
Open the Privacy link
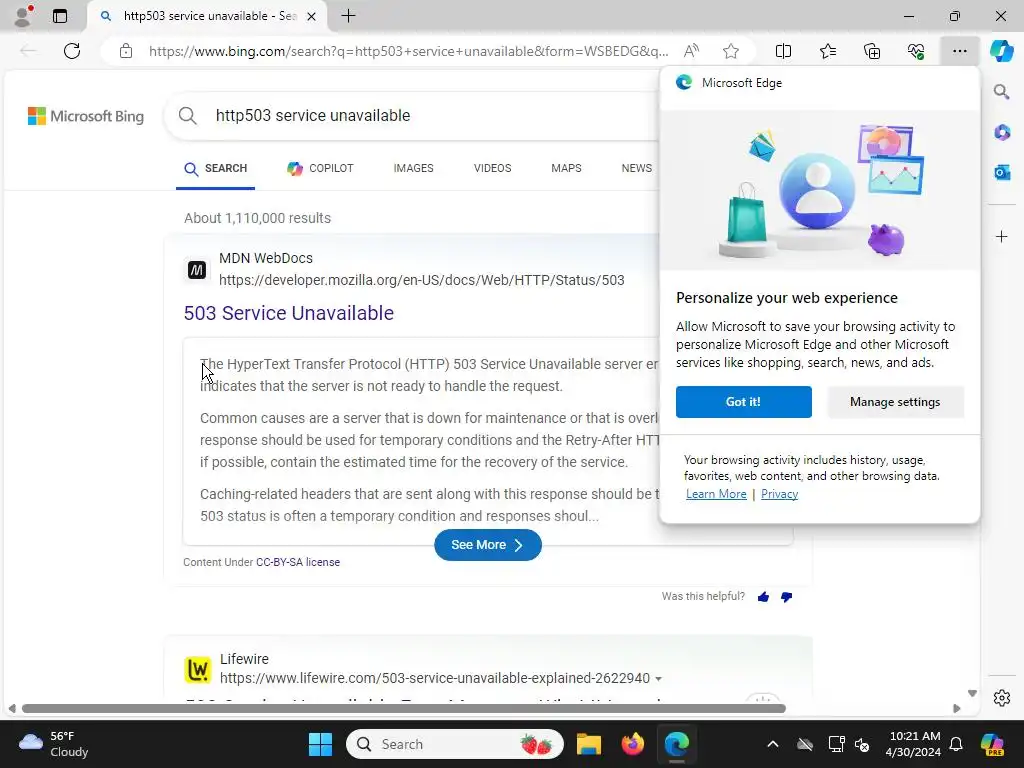(779, 494)
